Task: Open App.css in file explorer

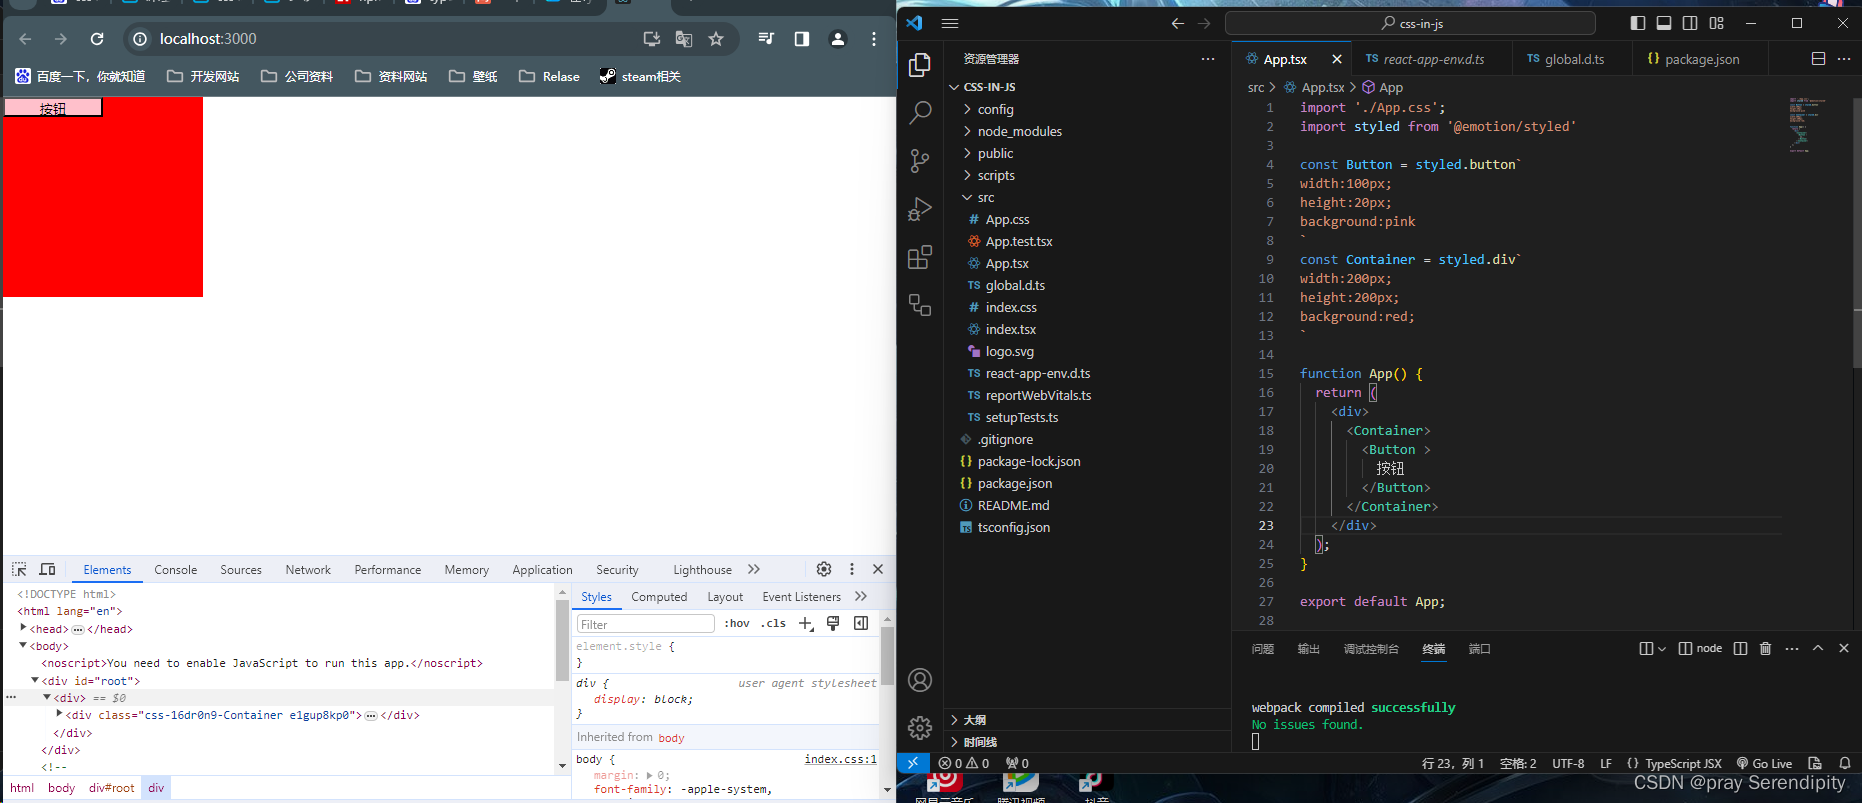Action: [1088, 219]
